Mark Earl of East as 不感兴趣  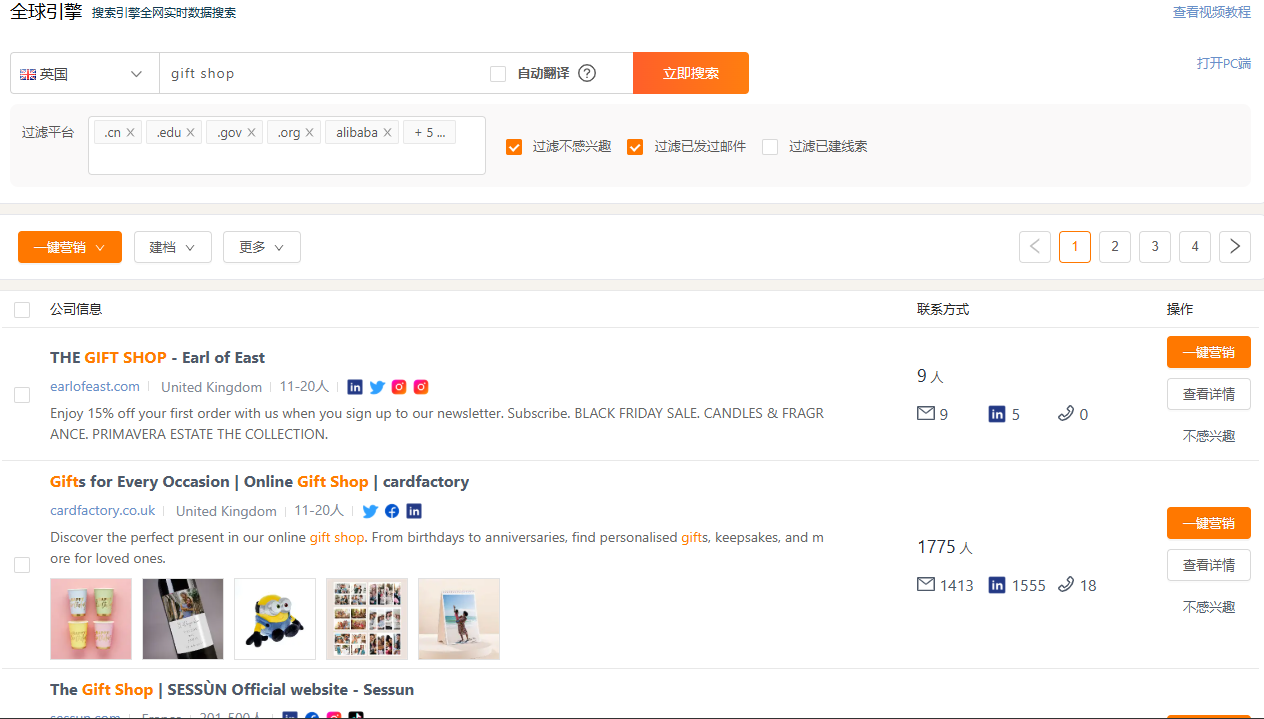pos(1209,436)
